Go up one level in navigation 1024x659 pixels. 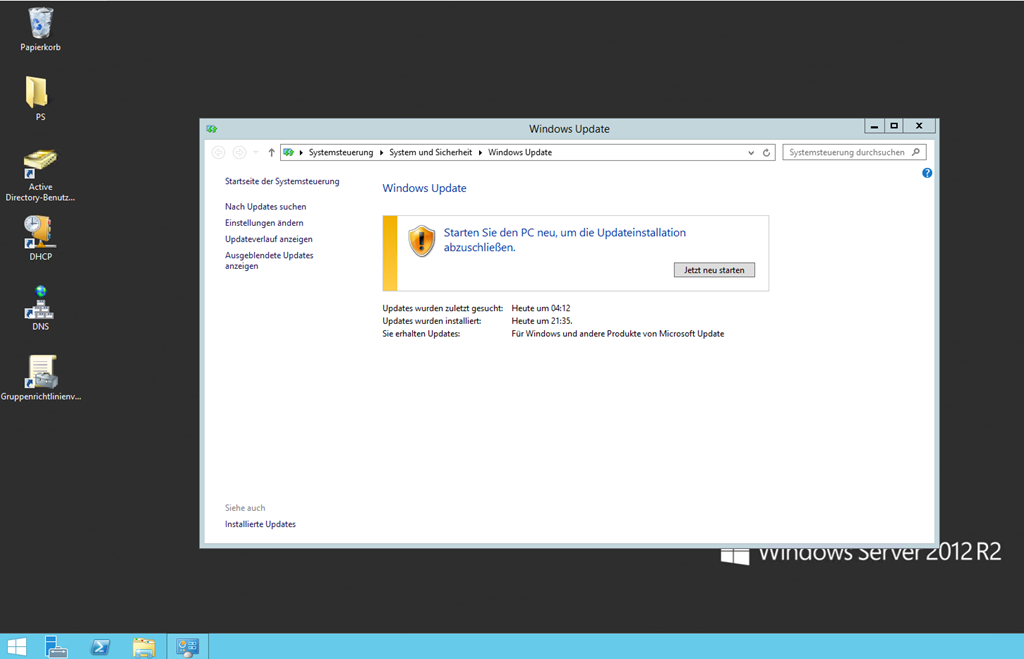271,153
